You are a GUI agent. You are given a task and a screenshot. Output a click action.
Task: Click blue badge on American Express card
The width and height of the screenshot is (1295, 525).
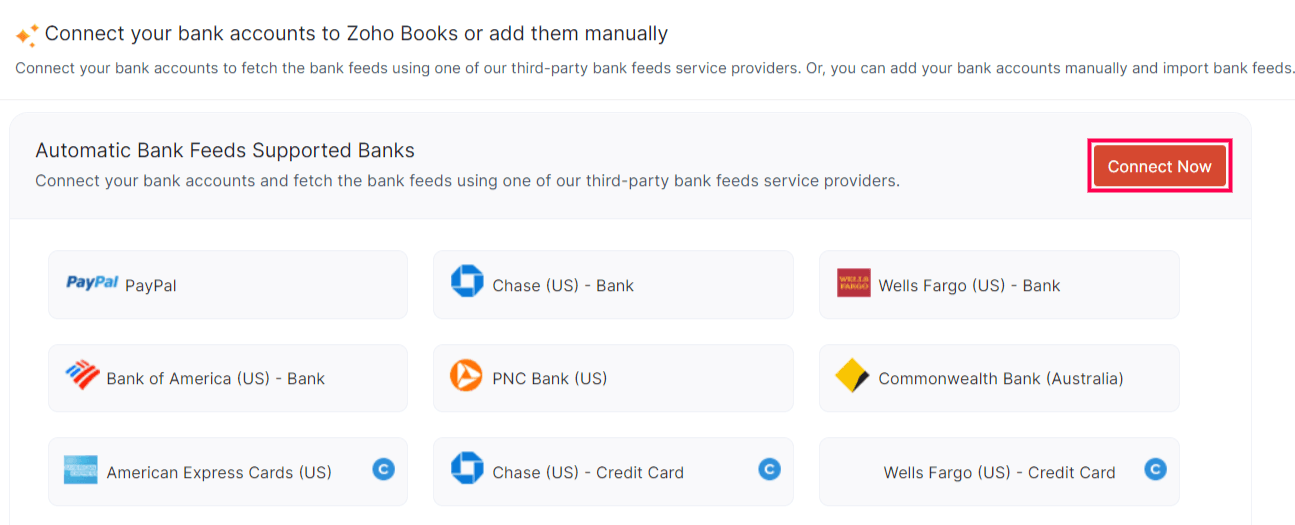coord(383,469)
